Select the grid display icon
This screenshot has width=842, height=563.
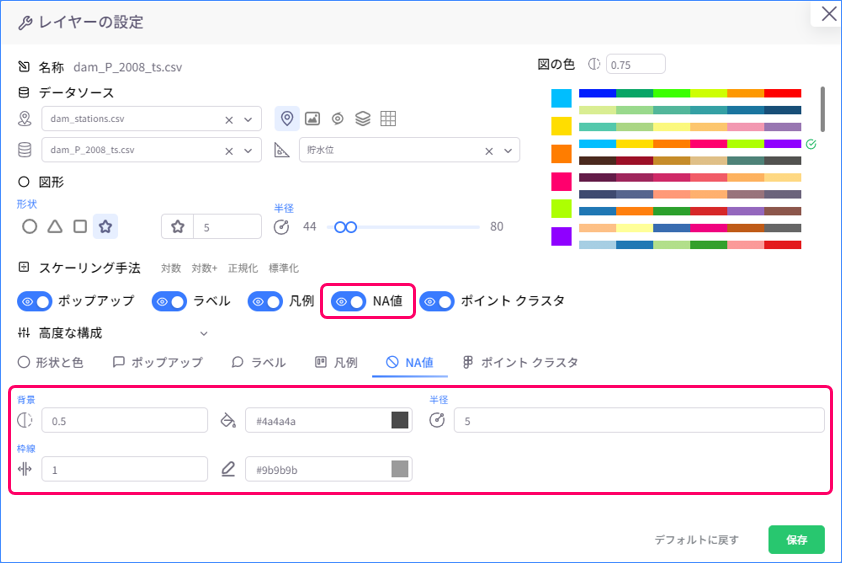pyautogui.click(x=388, y=119)
